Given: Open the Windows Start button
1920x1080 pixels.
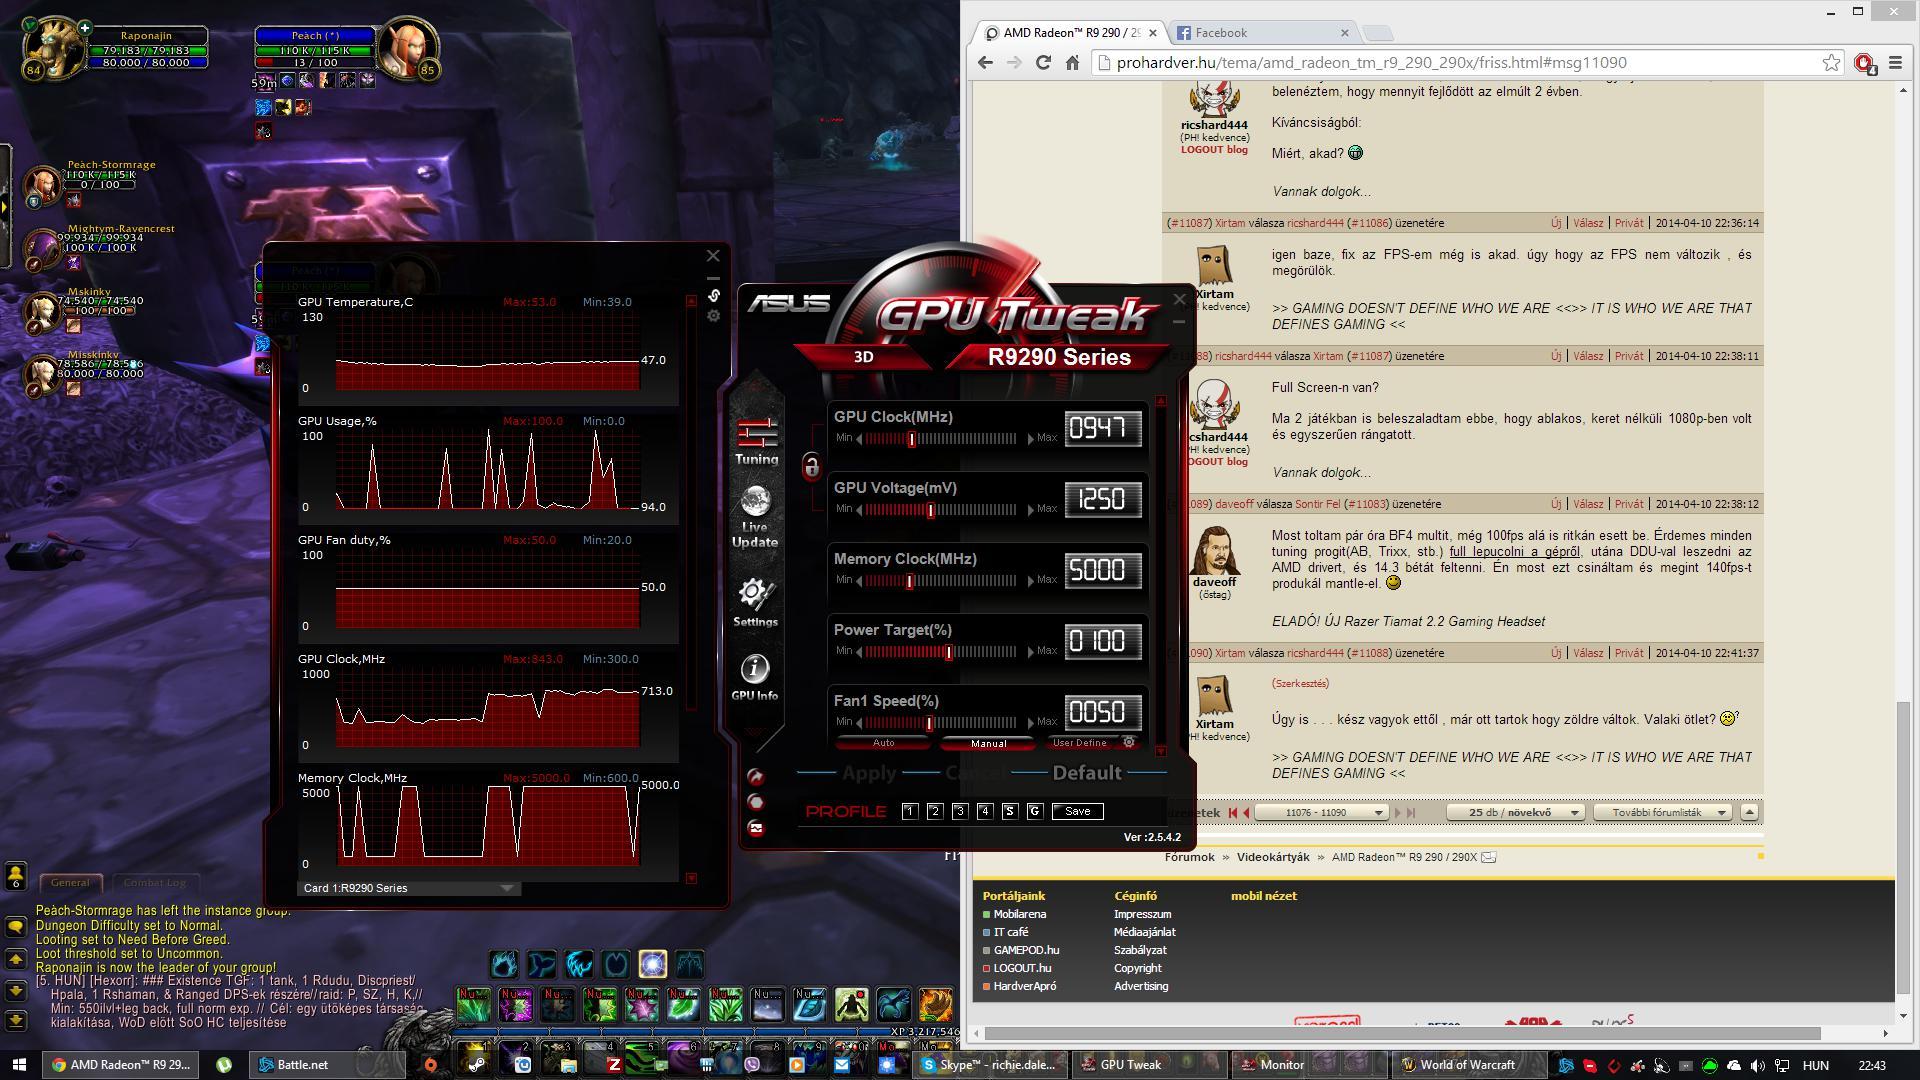Looking at the screenshot, I should [18, 1065].
